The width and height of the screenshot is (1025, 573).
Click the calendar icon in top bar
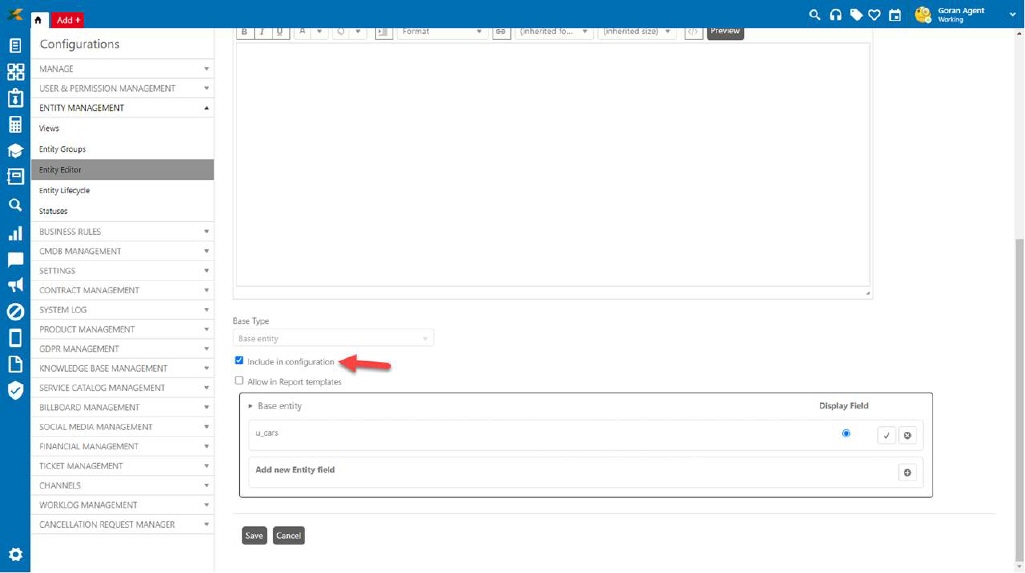895,15
